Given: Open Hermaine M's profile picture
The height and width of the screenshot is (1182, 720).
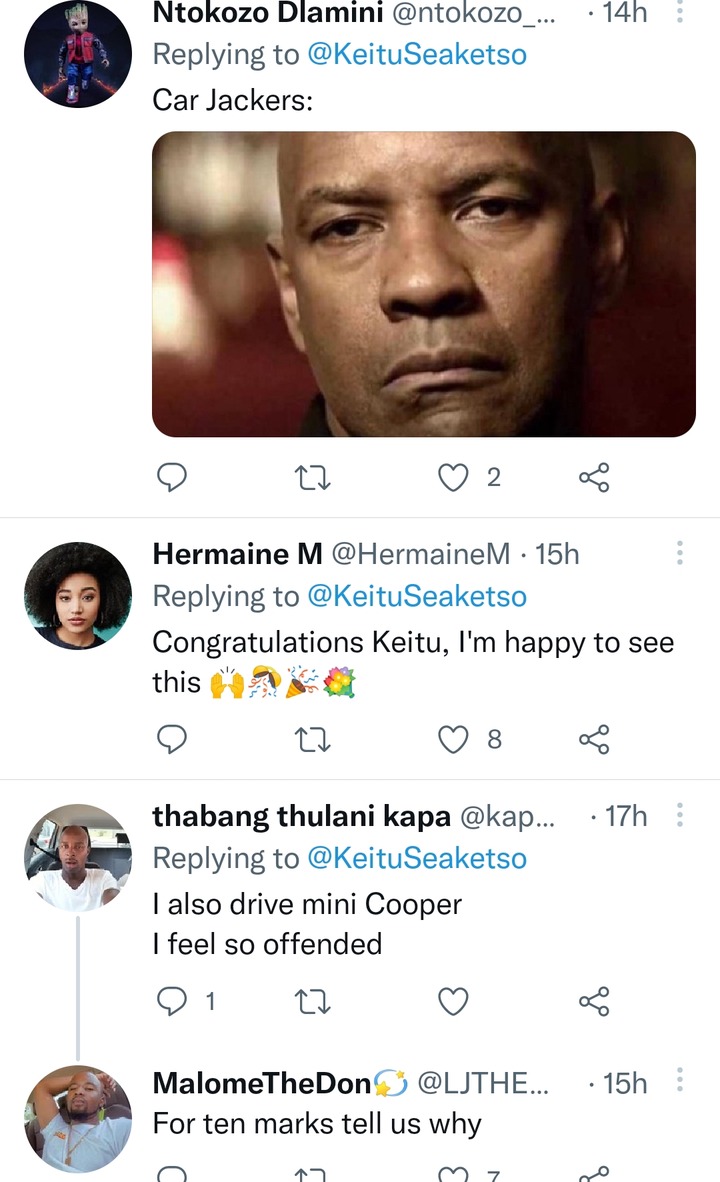Looking at the screenshot, I should (x=78, y=596).
